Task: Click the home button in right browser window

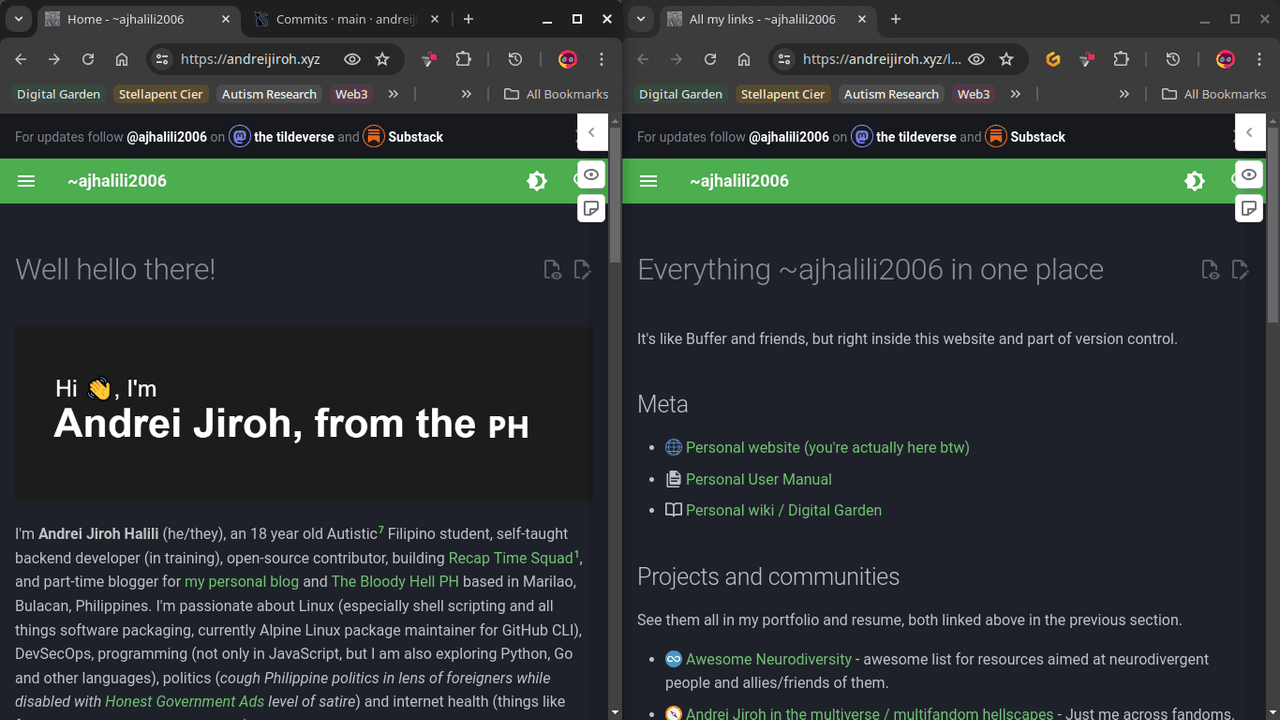Action: pos(744,60)
